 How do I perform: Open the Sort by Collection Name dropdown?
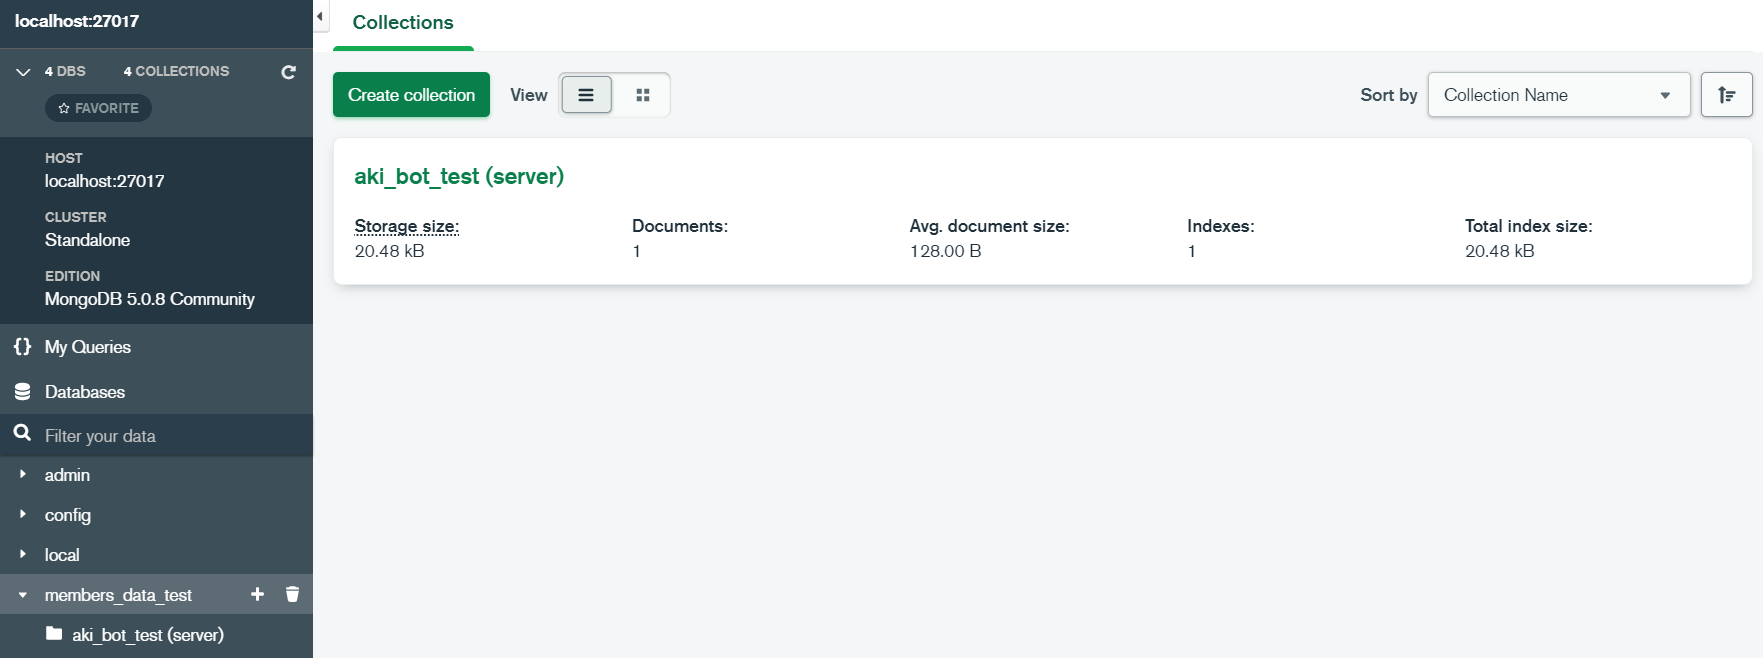tap(1558, 95)
